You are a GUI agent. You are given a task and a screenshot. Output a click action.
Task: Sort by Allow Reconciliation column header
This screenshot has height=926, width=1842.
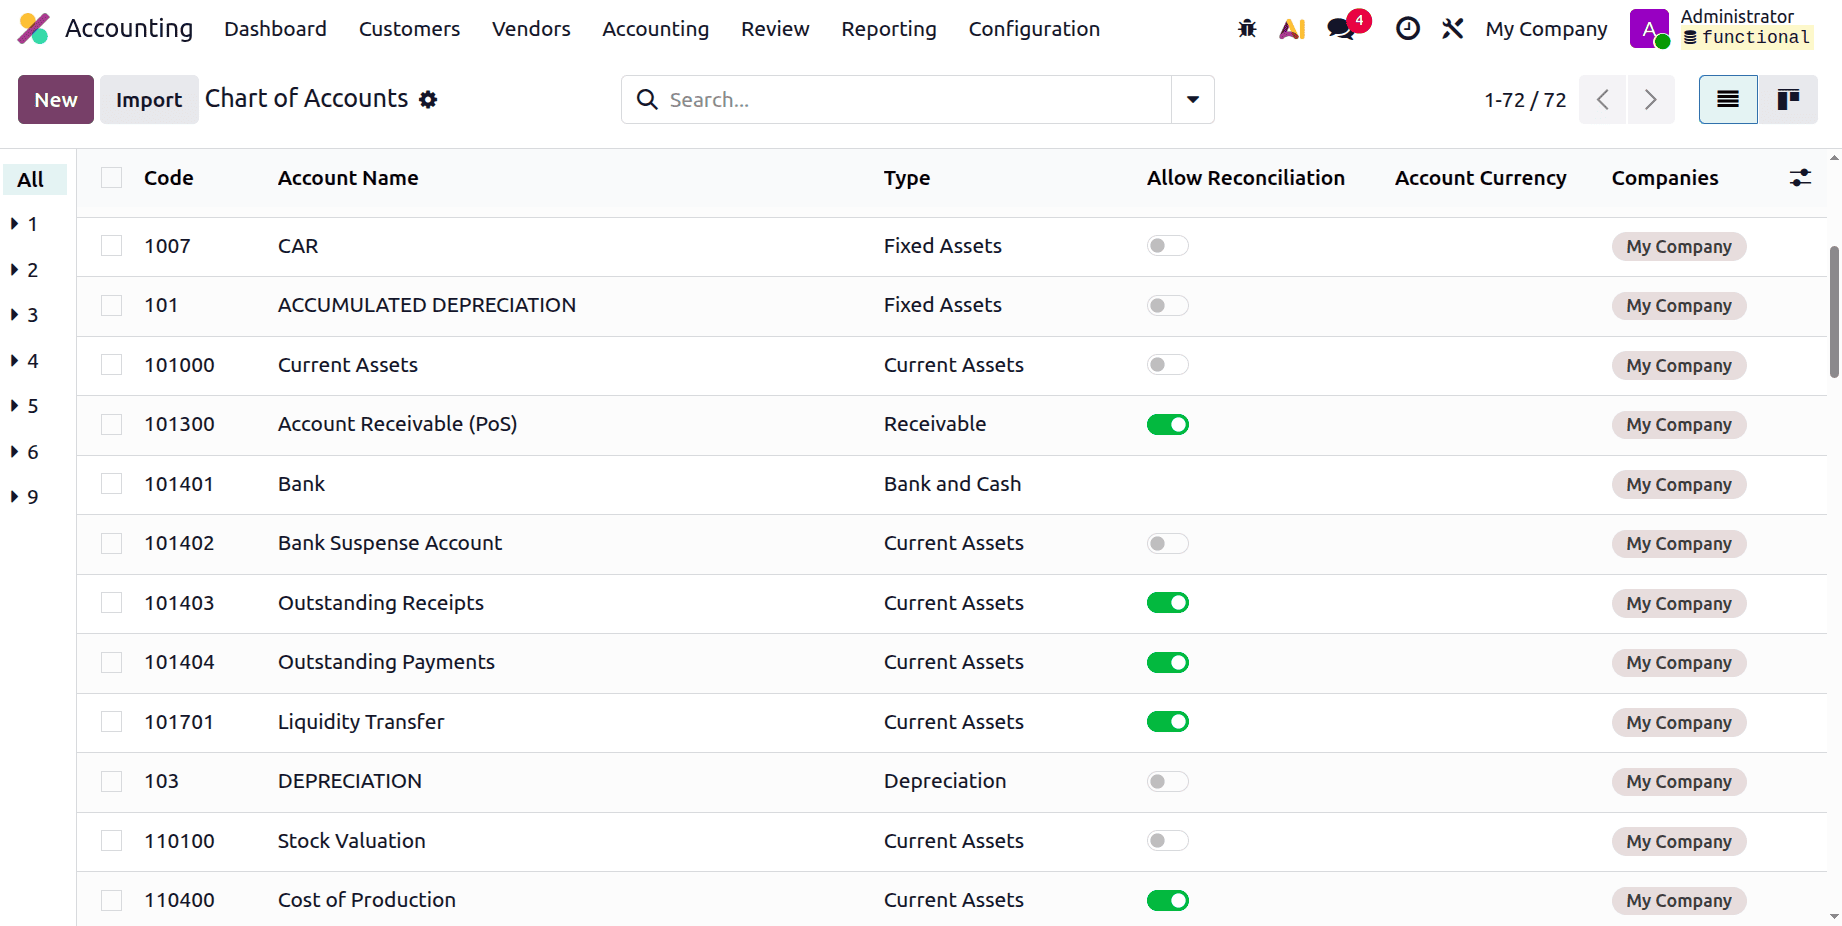point(1246,178)
